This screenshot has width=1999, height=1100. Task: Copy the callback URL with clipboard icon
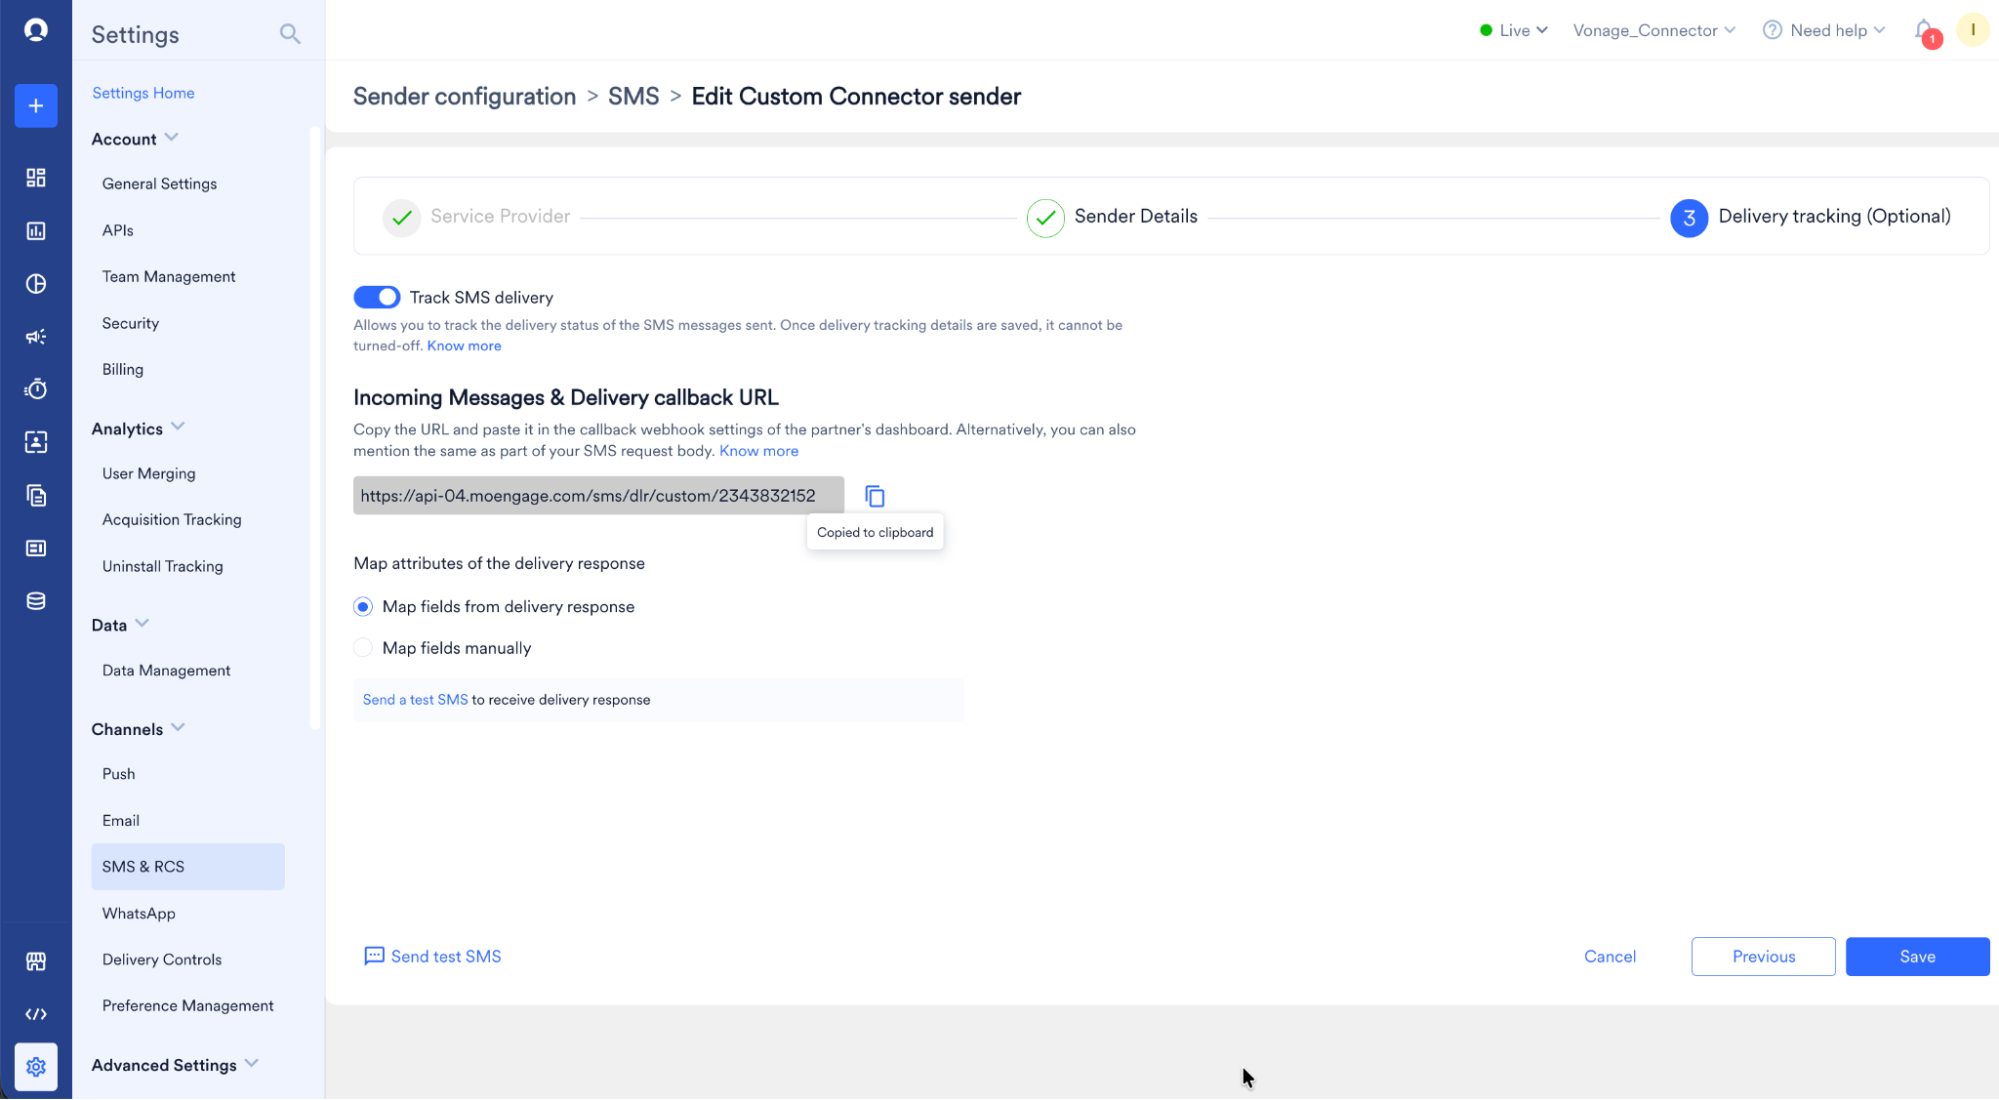[875, 496]
